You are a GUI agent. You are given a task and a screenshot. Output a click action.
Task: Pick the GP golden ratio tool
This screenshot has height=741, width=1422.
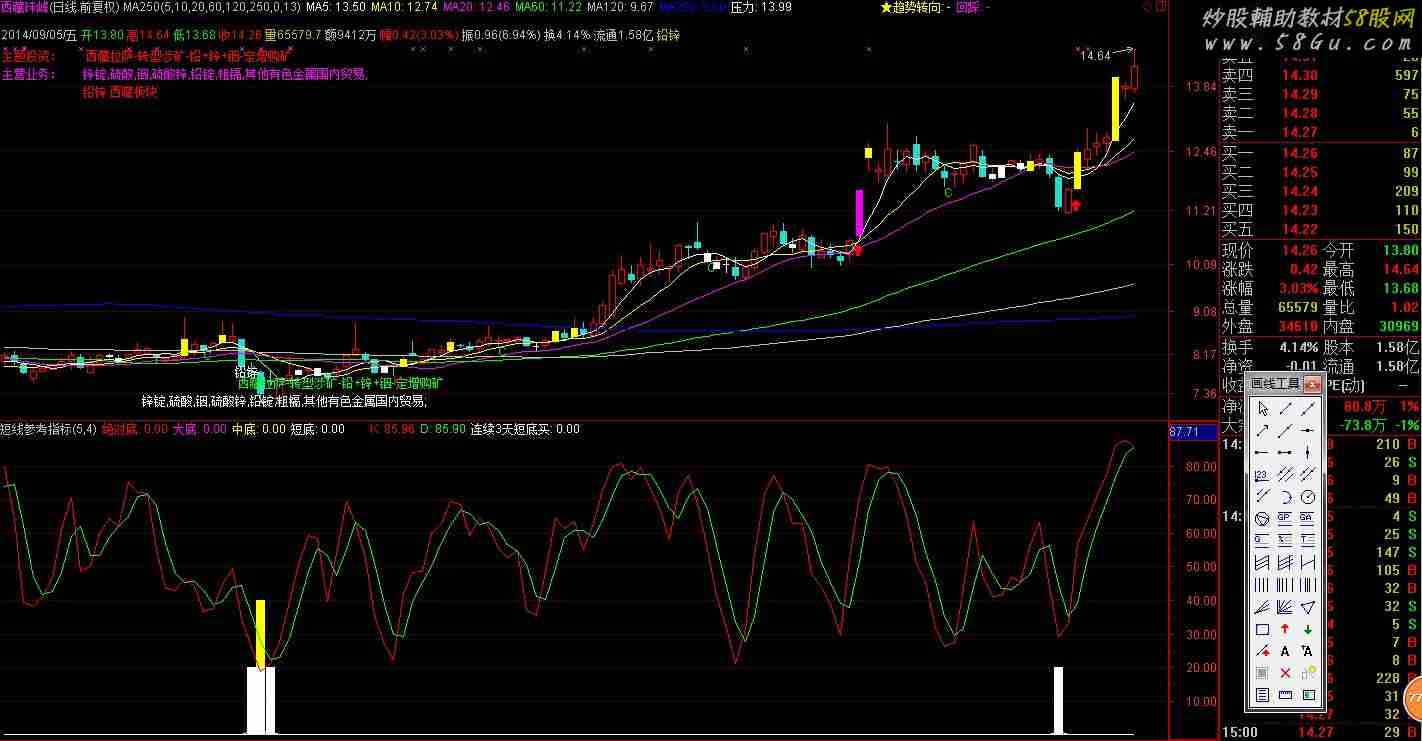pyautogui.click(x=1285, y=519)
